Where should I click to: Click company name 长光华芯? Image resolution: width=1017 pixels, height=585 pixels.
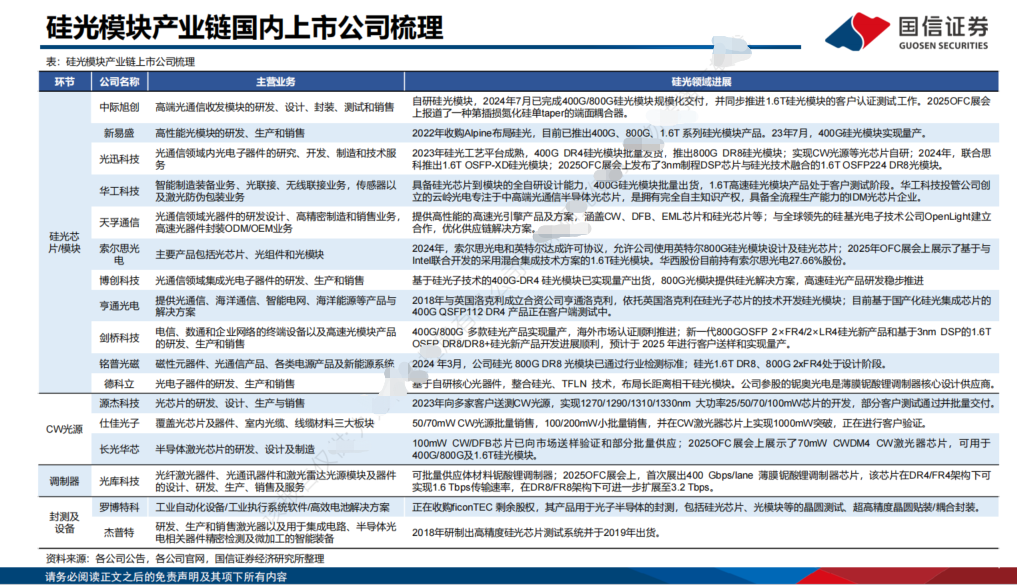119,449
